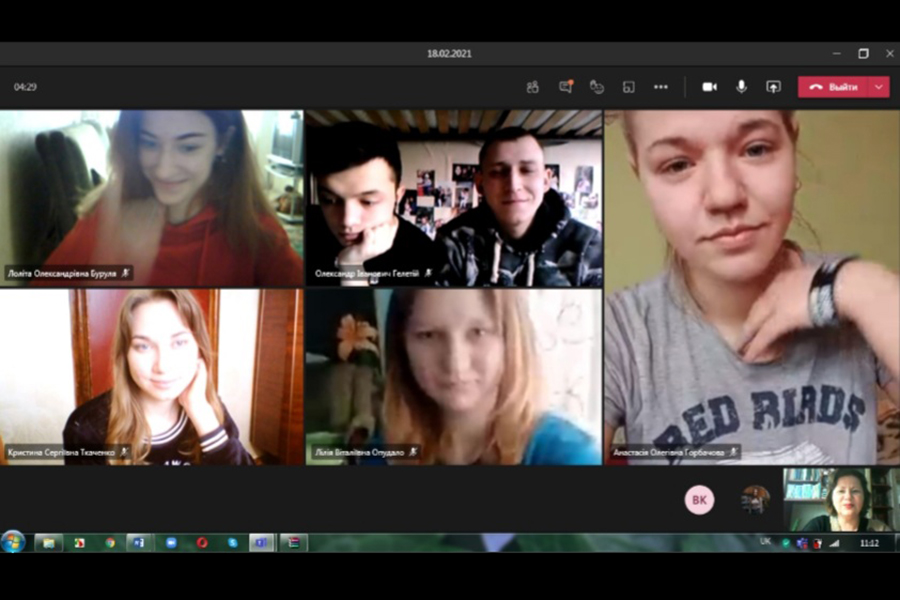Open Google Chrome from the taskbar
The image size is (900, 600).
pos(110,543)
